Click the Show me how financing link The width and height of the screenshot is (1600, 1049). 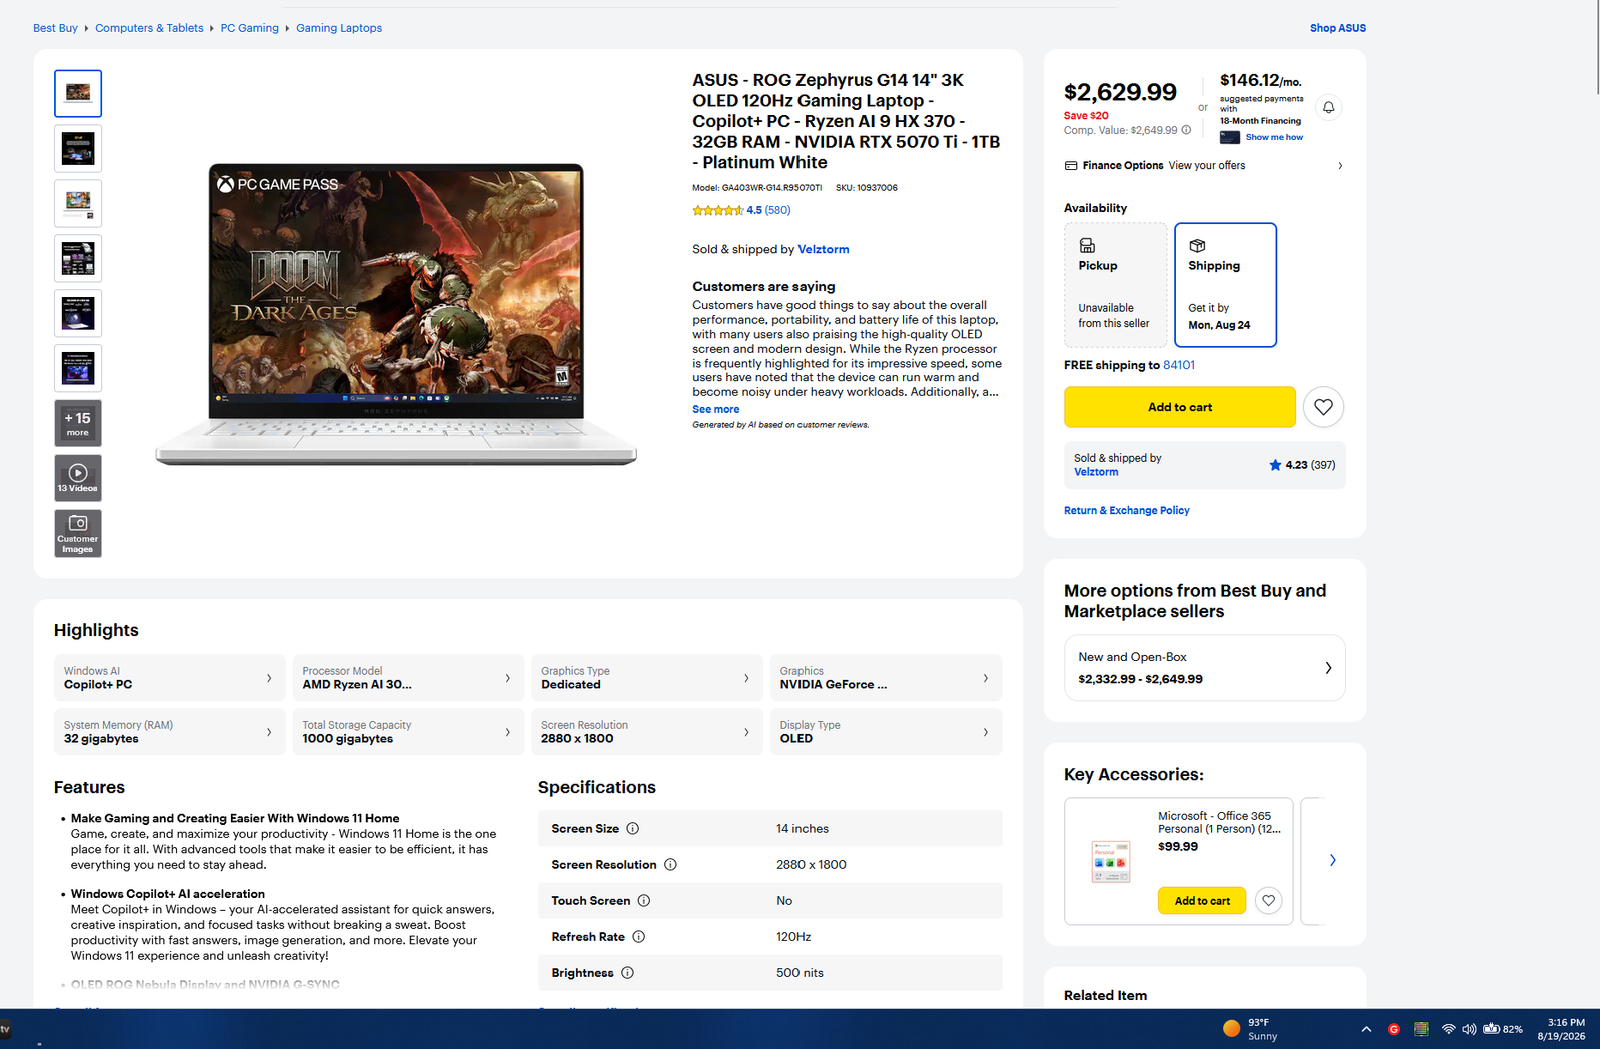pos(1274,137)
